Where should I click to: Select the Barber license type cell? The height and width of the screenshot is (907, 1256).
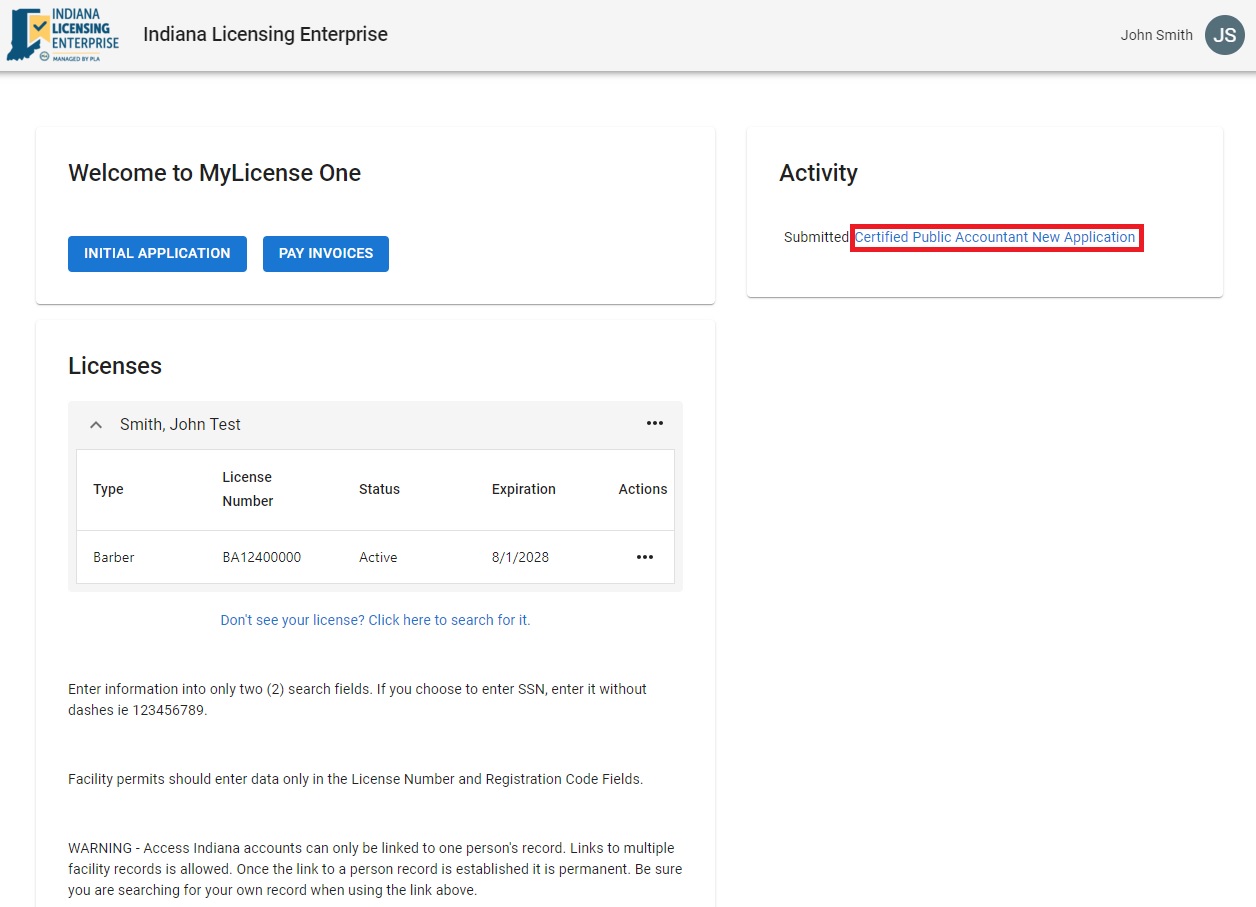[113, 558]
